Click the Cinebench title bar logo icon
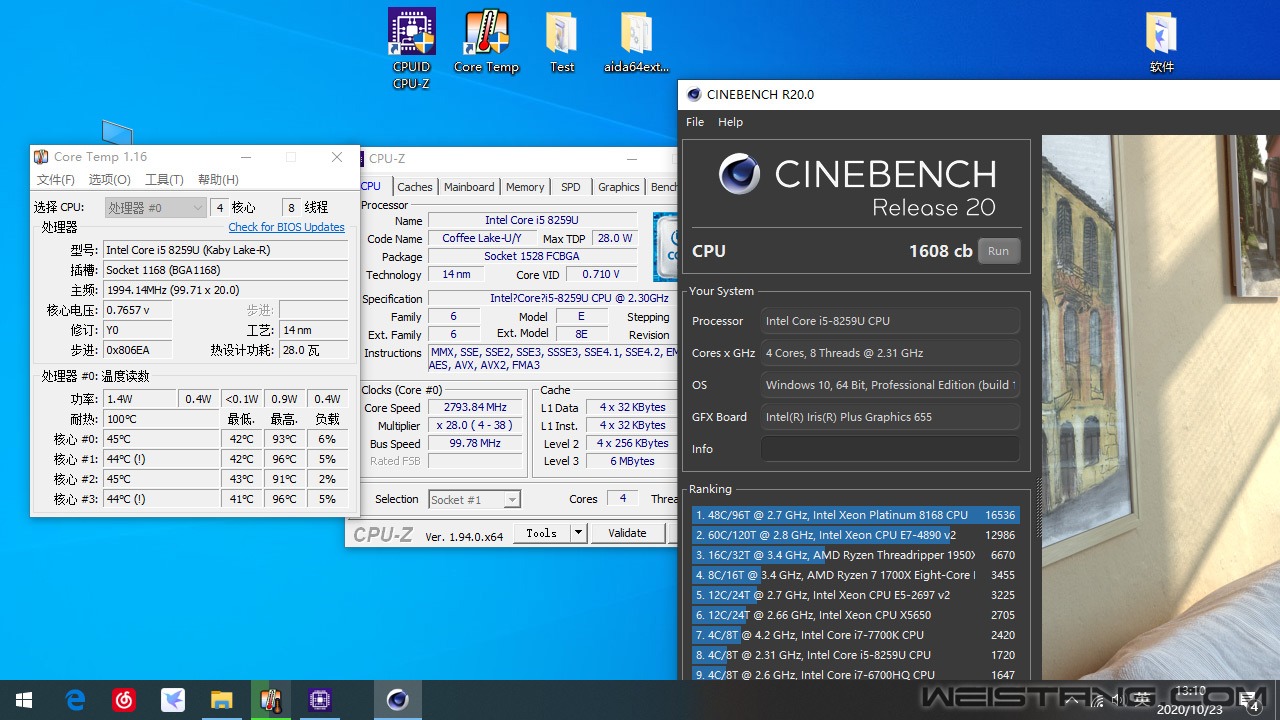This screenshot has width=1280, height=720. click(x=694, y=95)
